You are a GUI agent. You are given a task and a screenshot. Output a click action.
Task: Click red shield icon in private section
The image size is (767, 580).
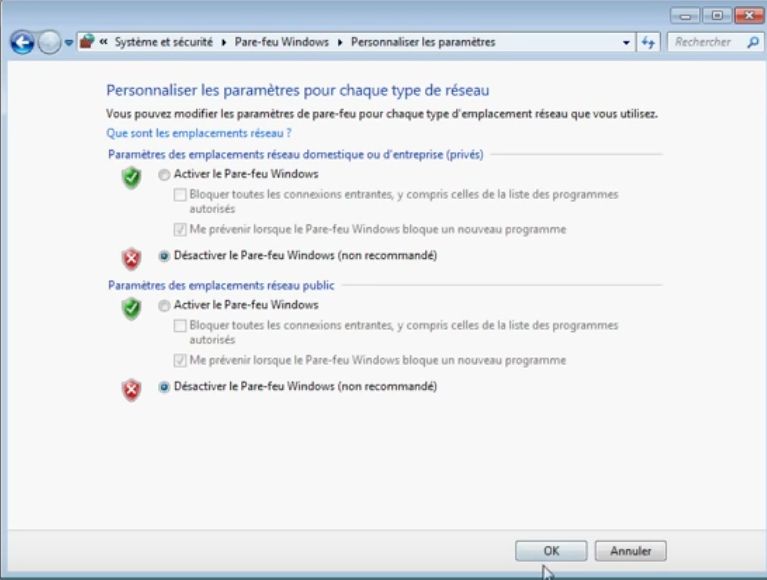(x=132, y=259)
